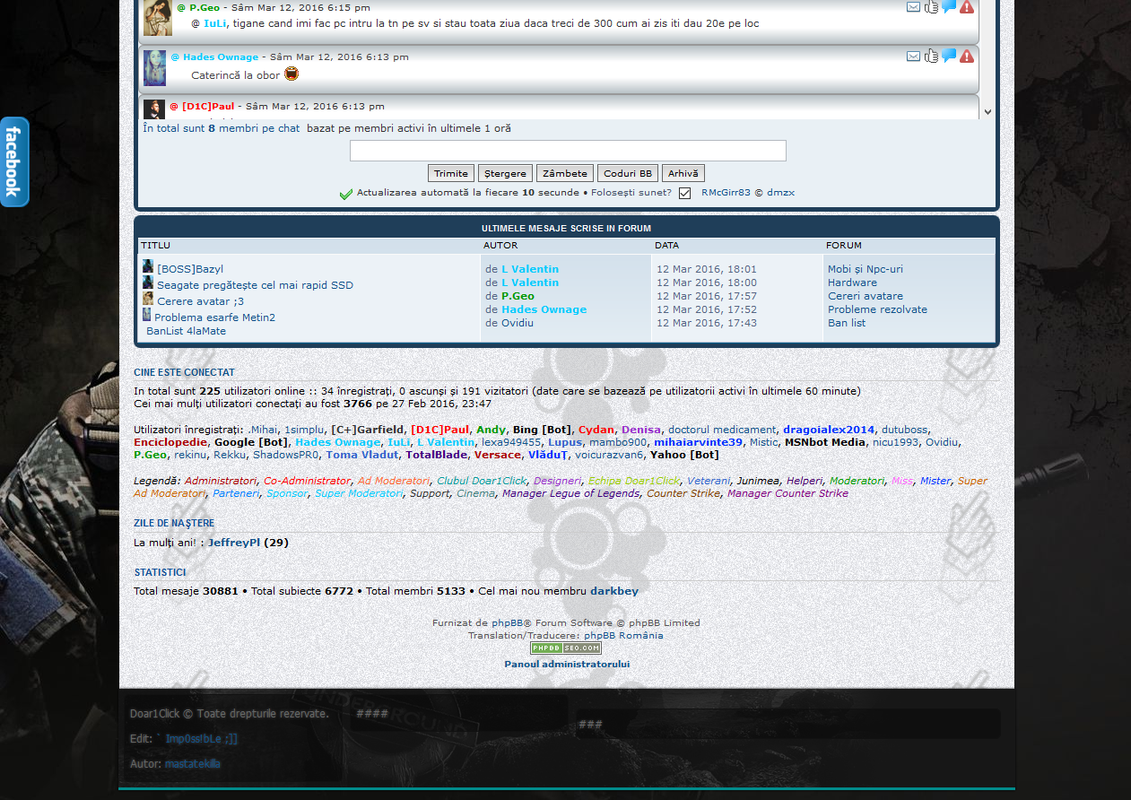This screenshot has height=800, width=1131.
Task: Click the envelope icon on P.Geo's chat message
Action: coord(913,7)
